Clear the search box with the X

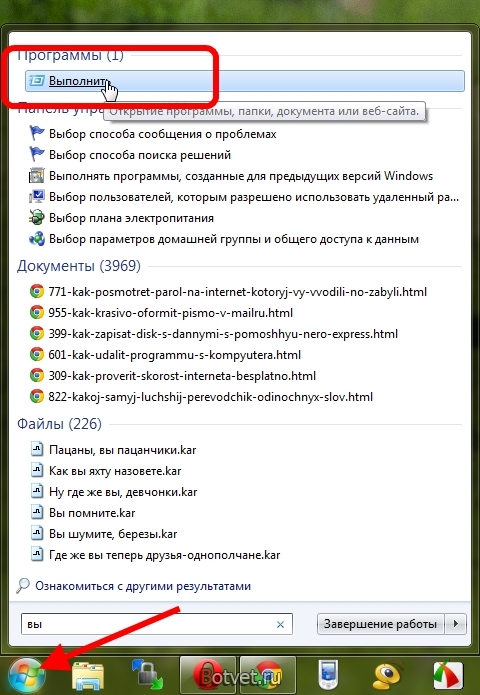(x=280, y=625)
